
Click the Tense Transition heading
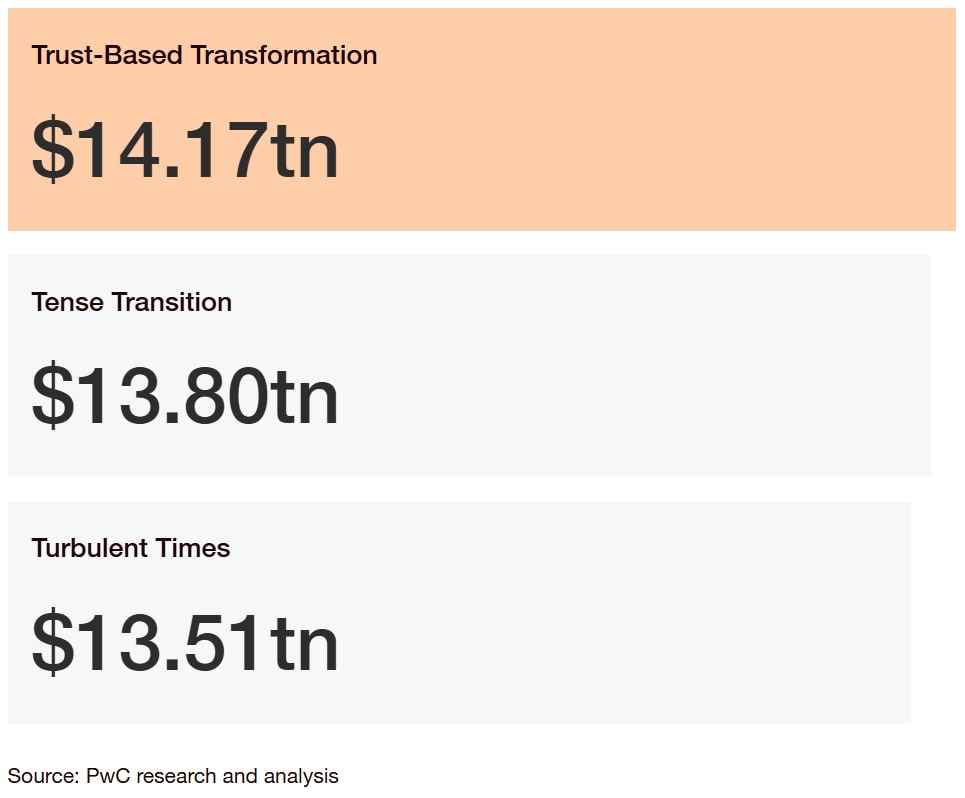point(132,302)
